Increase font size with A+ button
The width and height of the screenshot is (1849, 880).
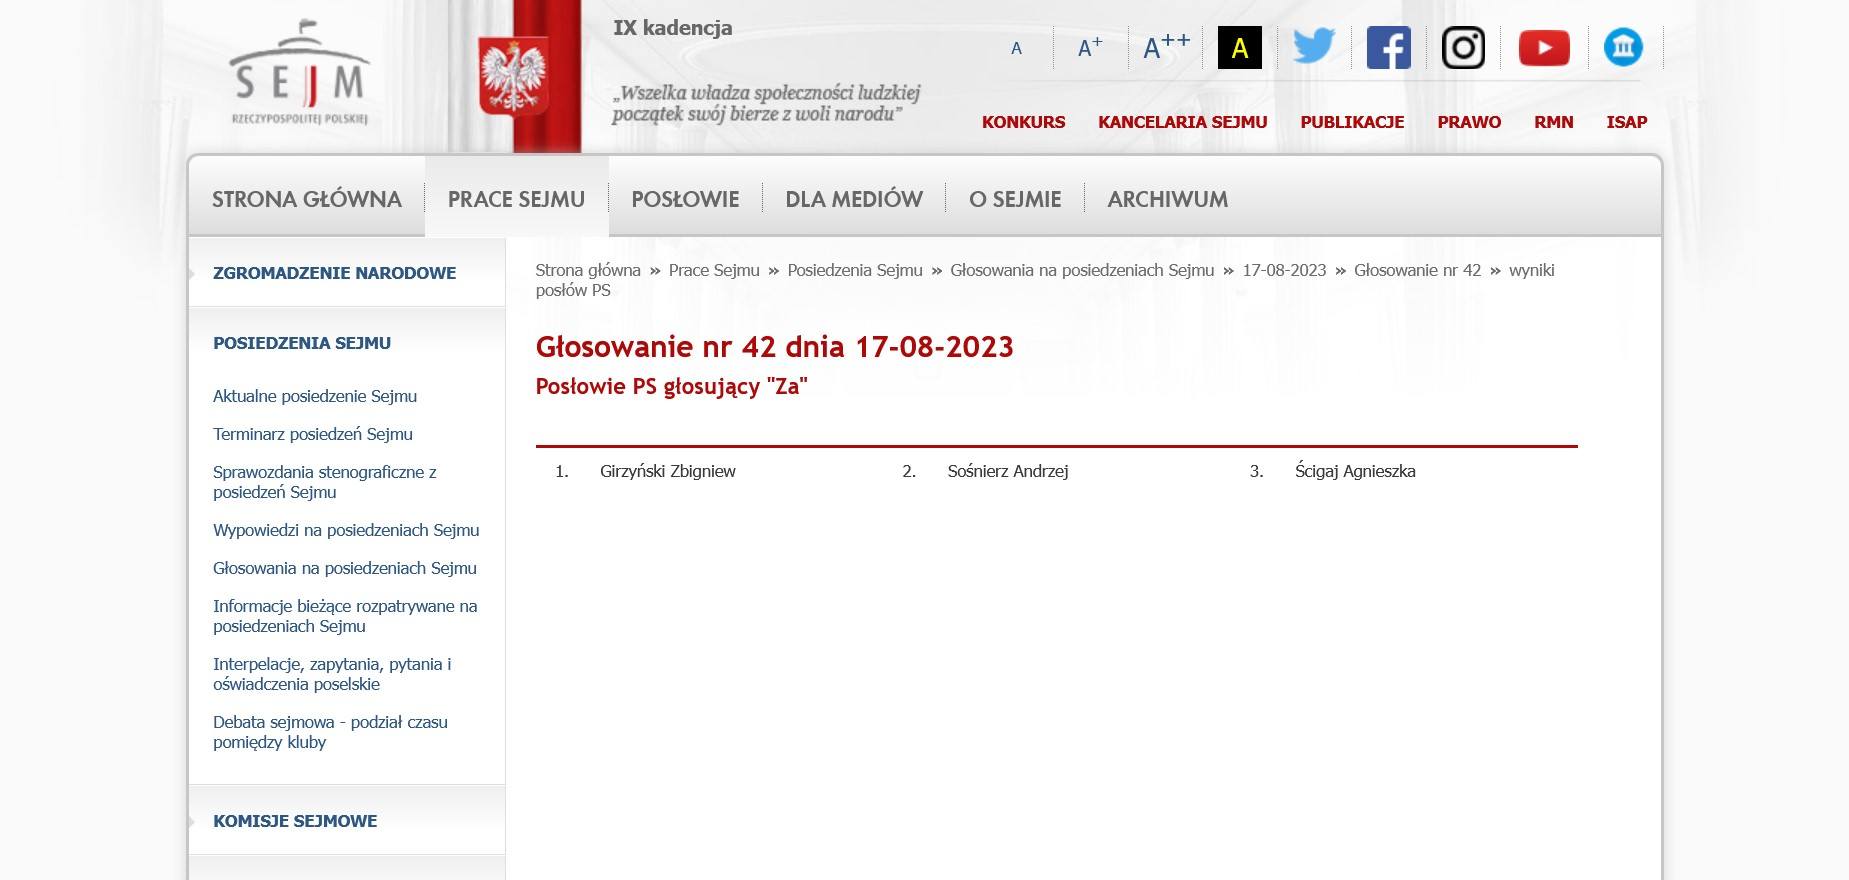tap(1089, 47)
